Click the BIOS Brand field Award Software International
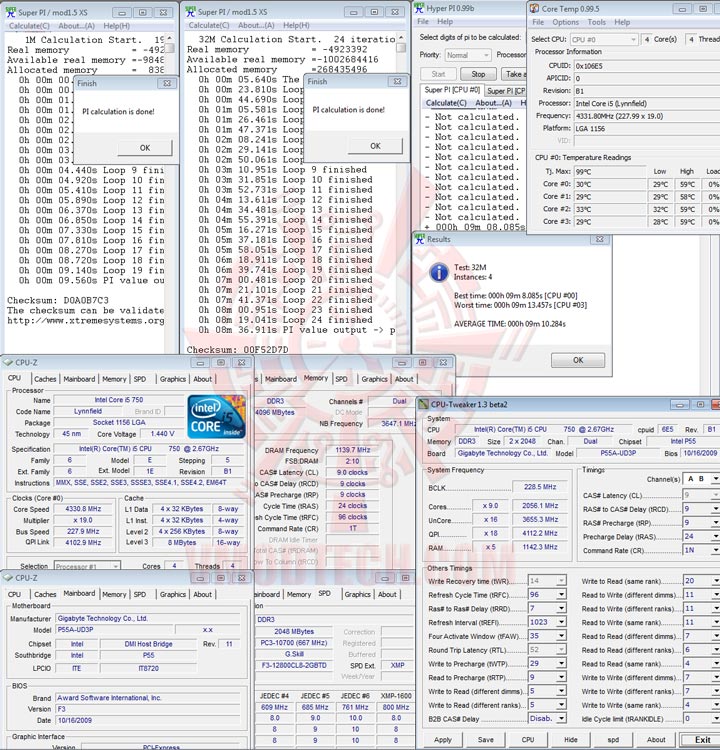The width and height of the screenshot is (720, 750). (x=147, y=698)
